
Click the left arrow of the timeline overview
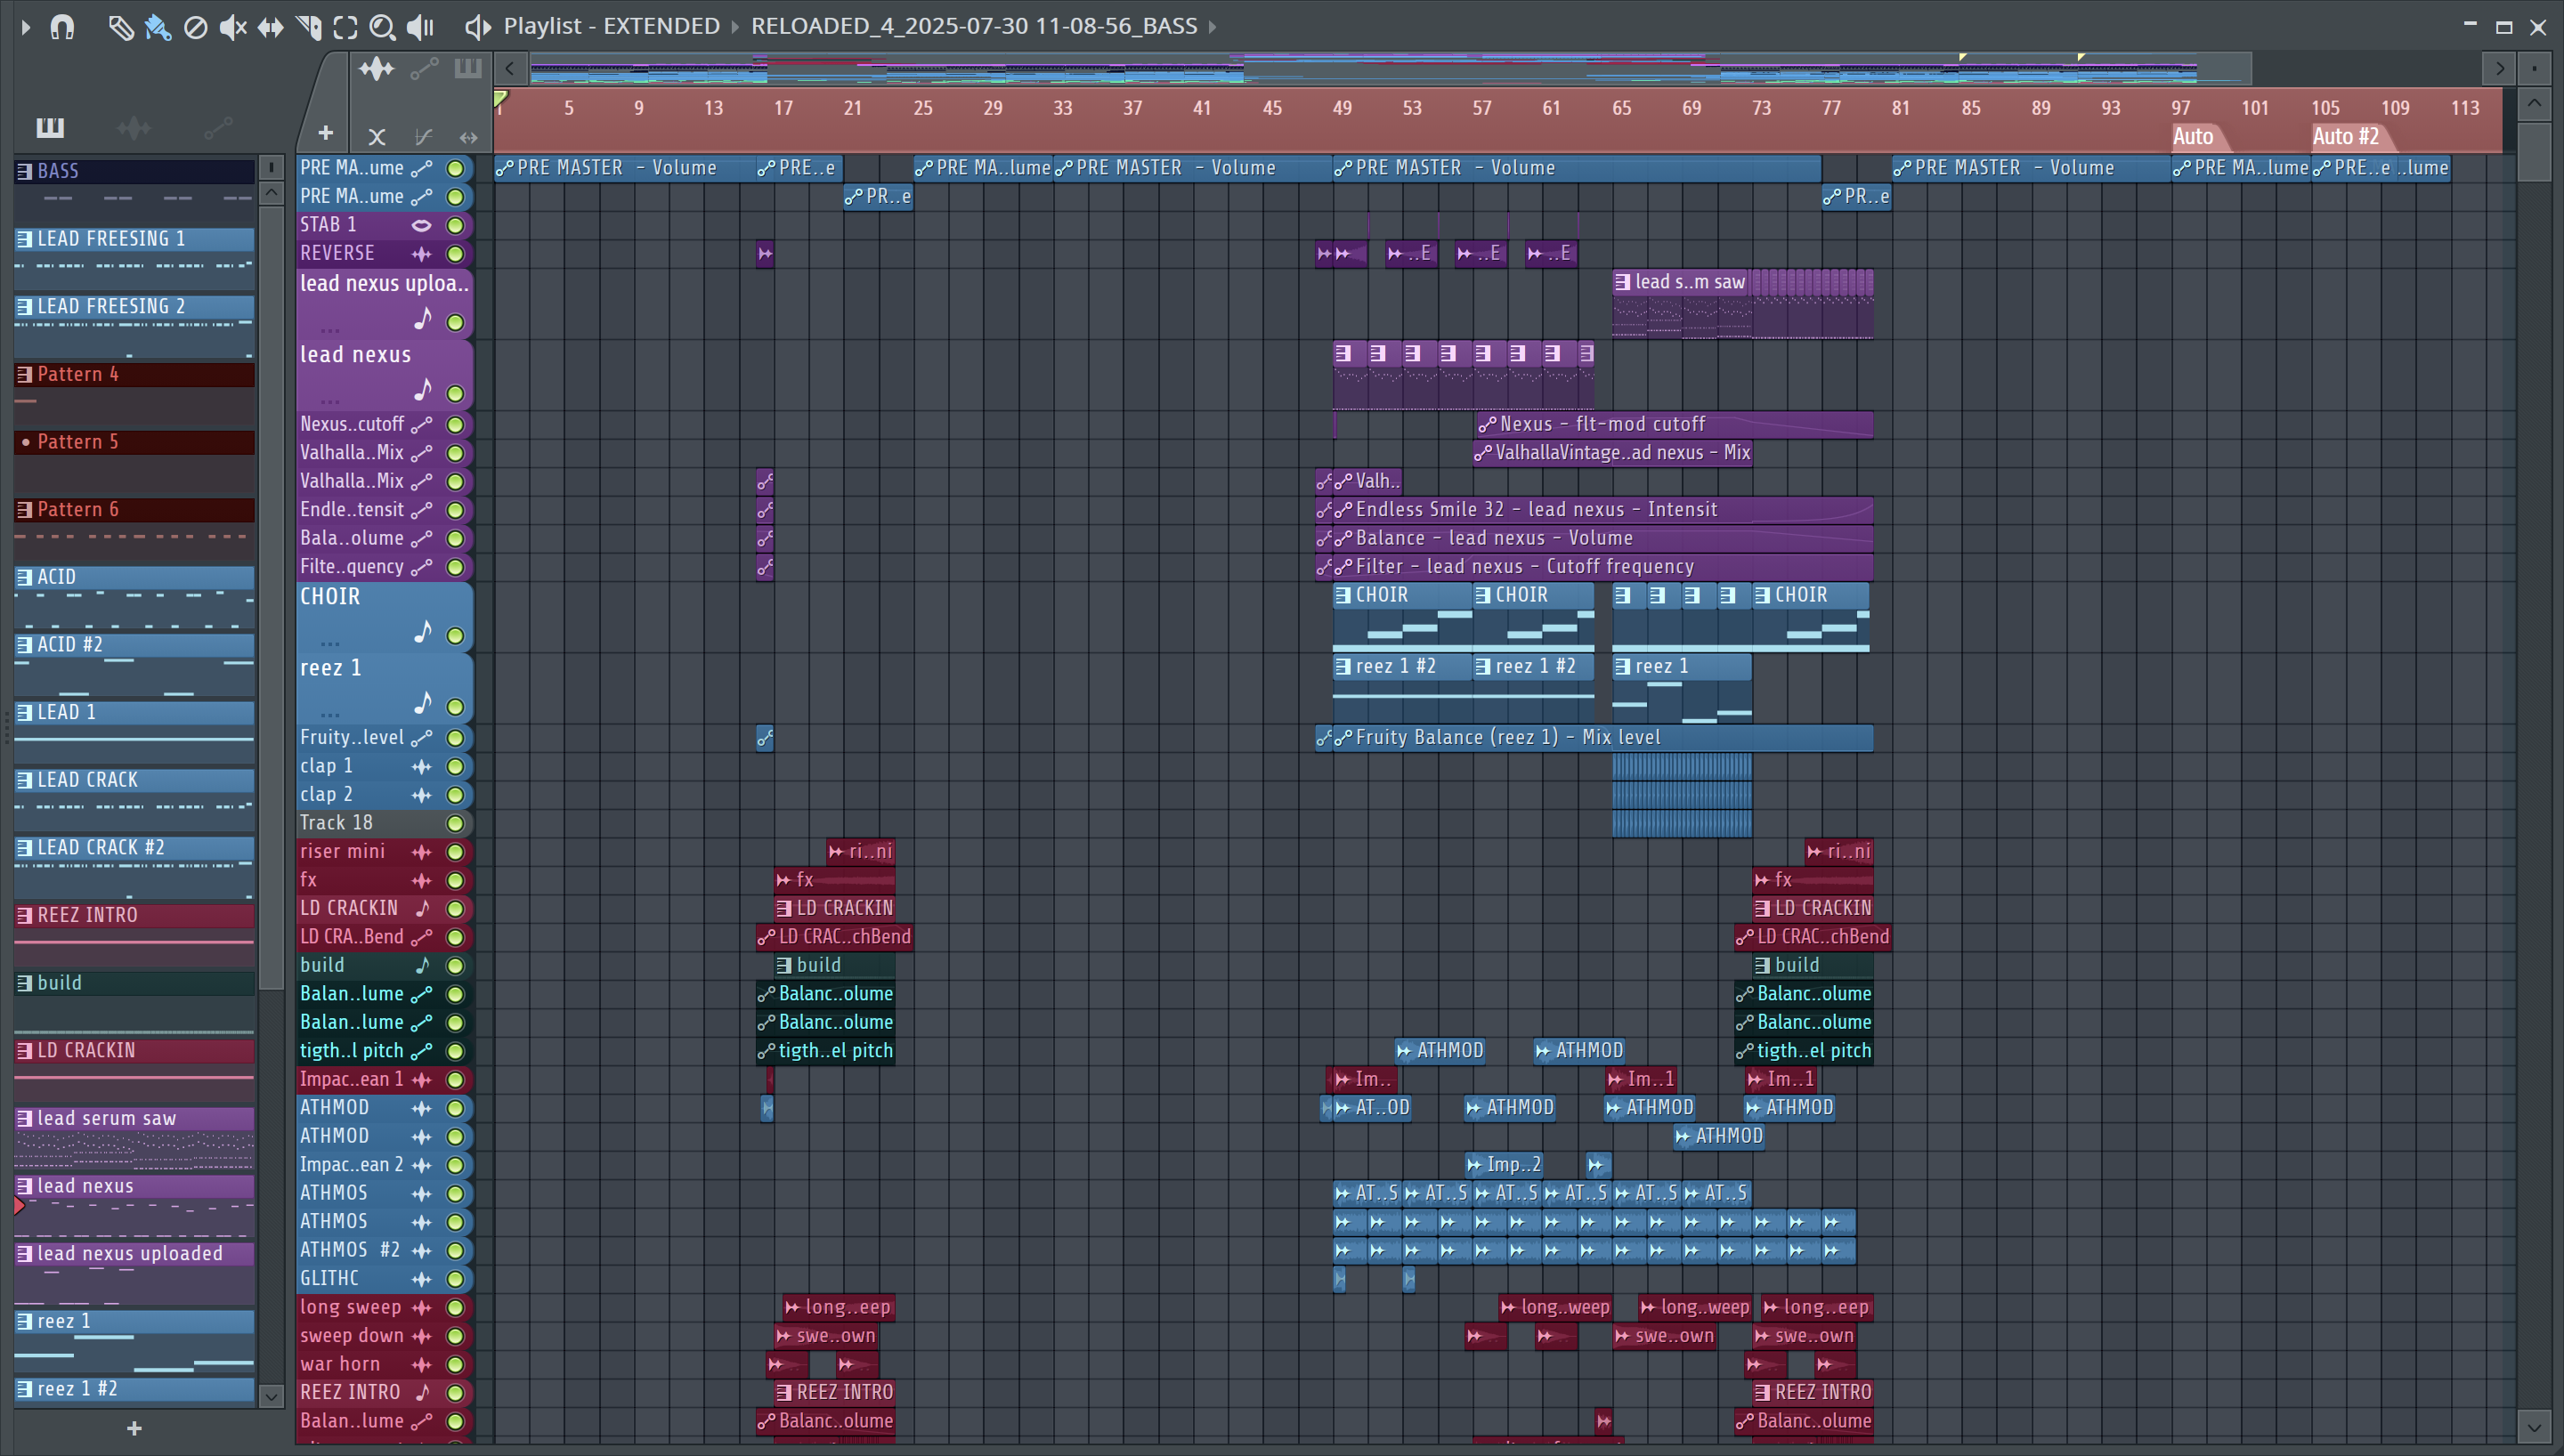[x=510, y=69]
